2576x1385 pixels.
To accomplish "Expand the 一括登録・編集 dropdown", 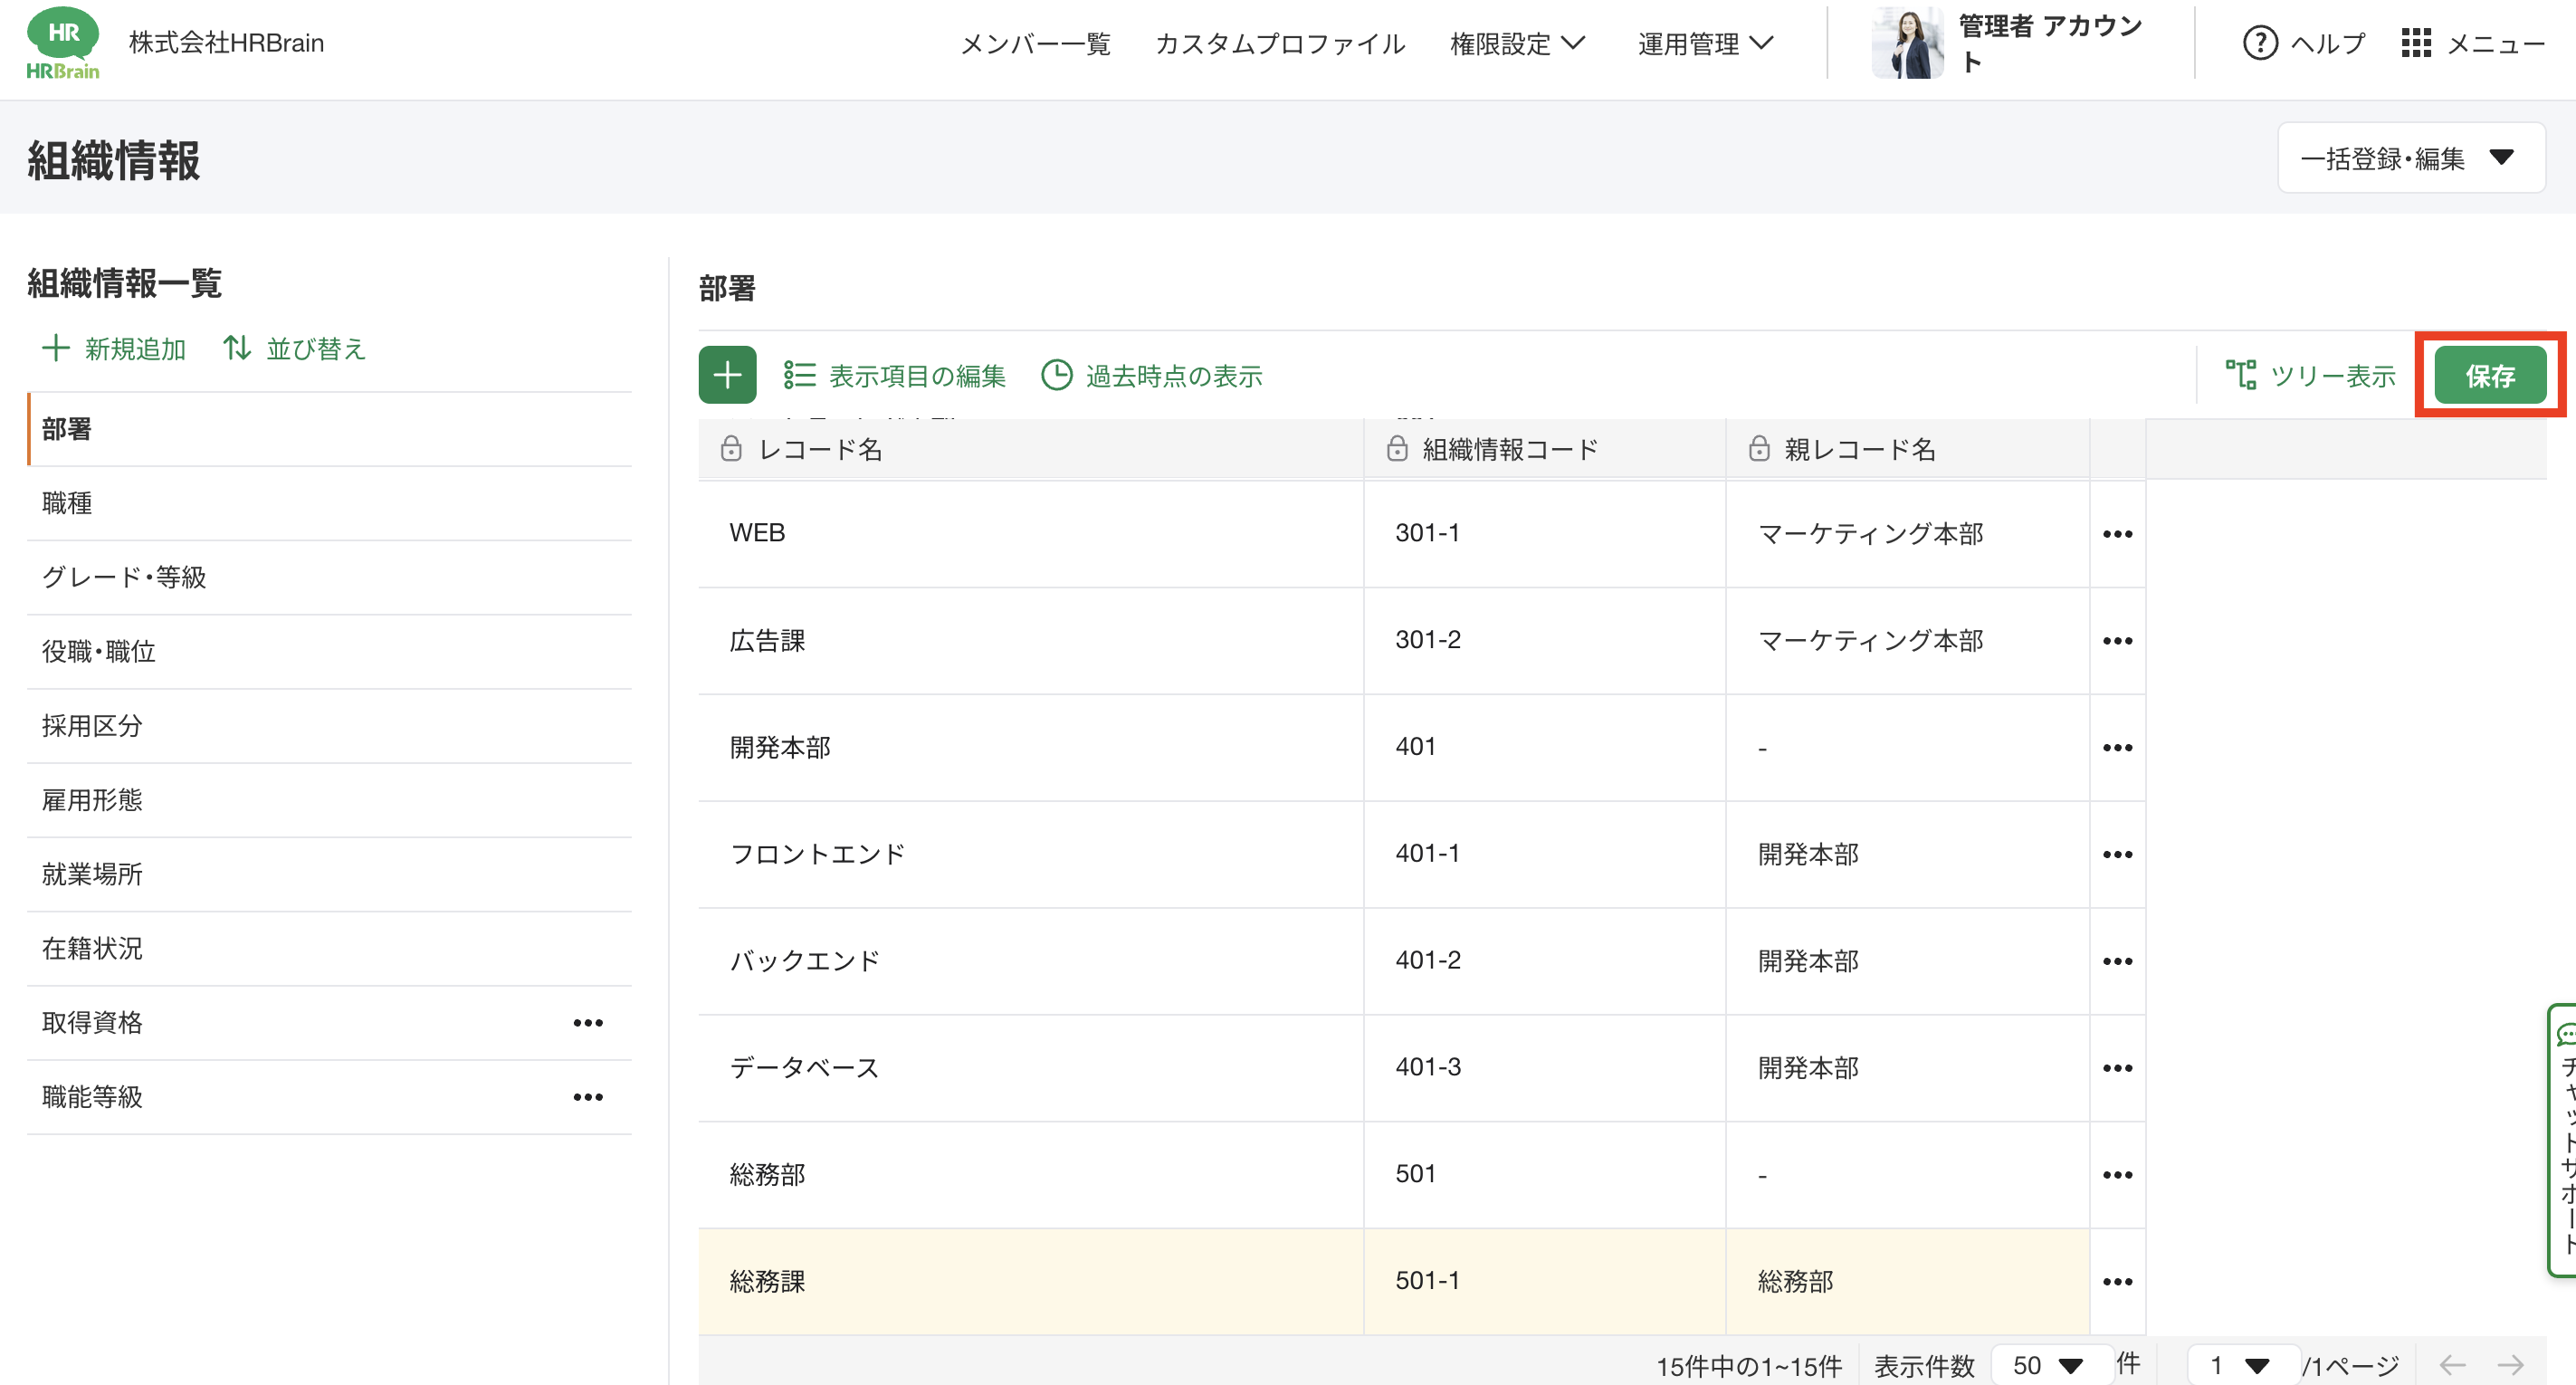I will coord(2410,158).
